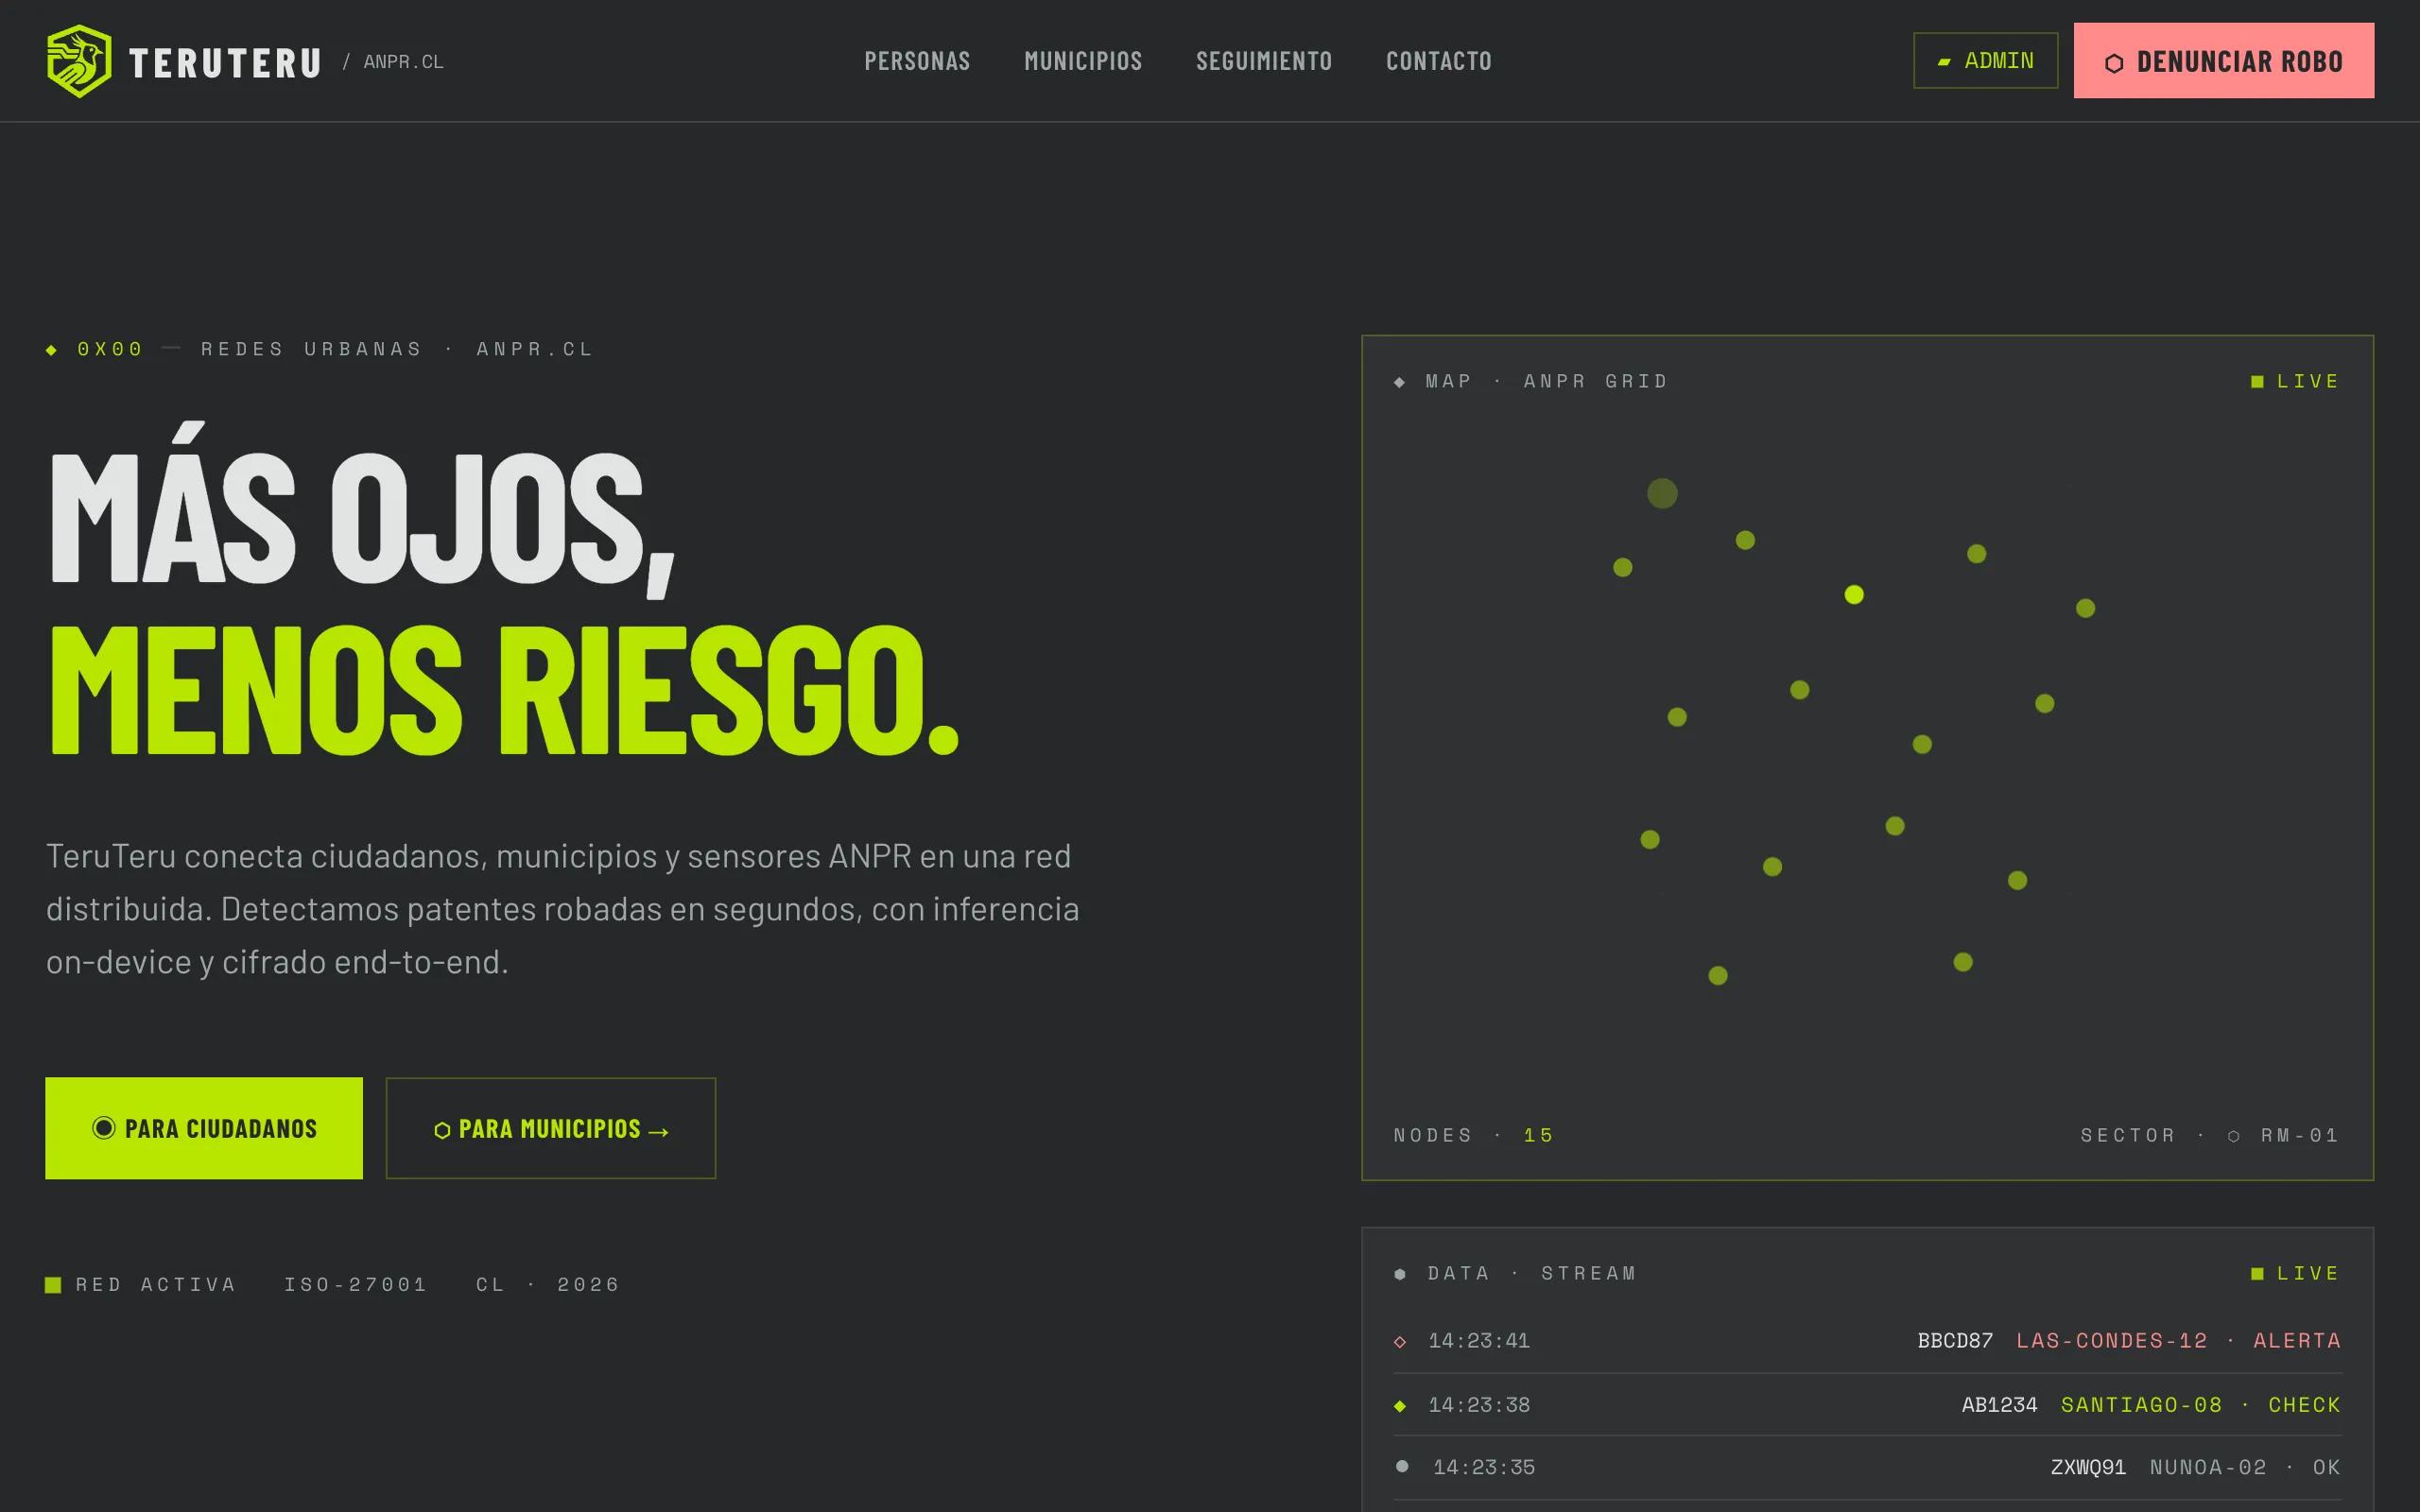Open the Admin button
The image size is (2420, 1512).
coord(1986,61)
